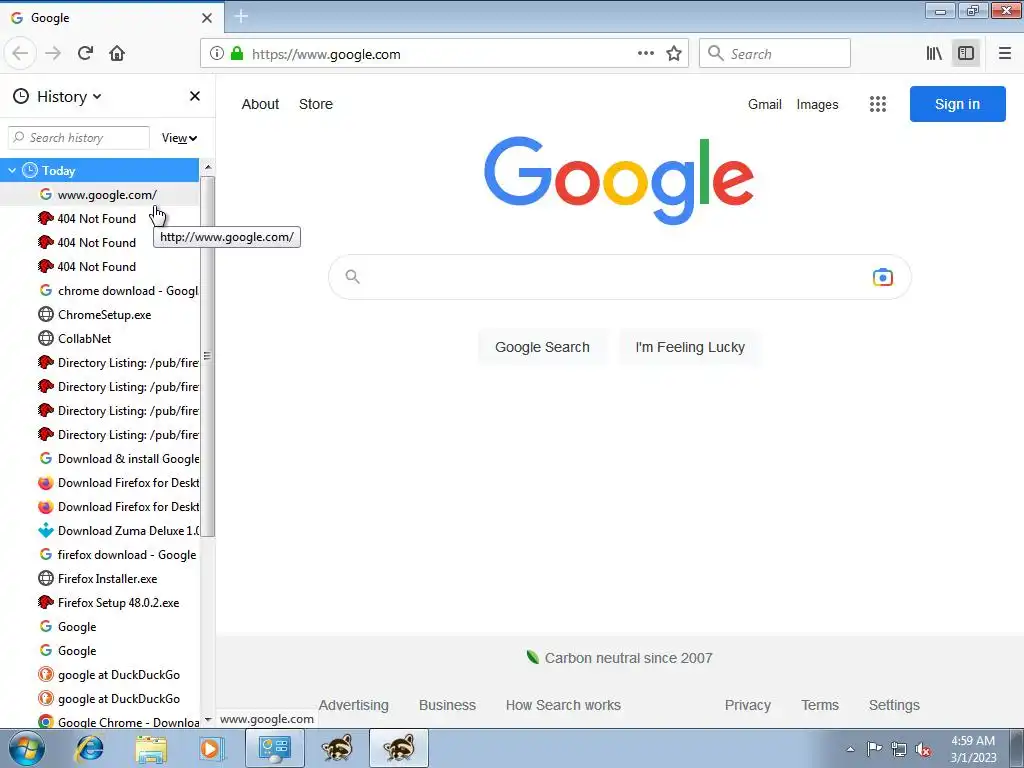This screenshot has width=1024, height=768.
Task: Open the View sorting dropdown
Action: (180, 138)
